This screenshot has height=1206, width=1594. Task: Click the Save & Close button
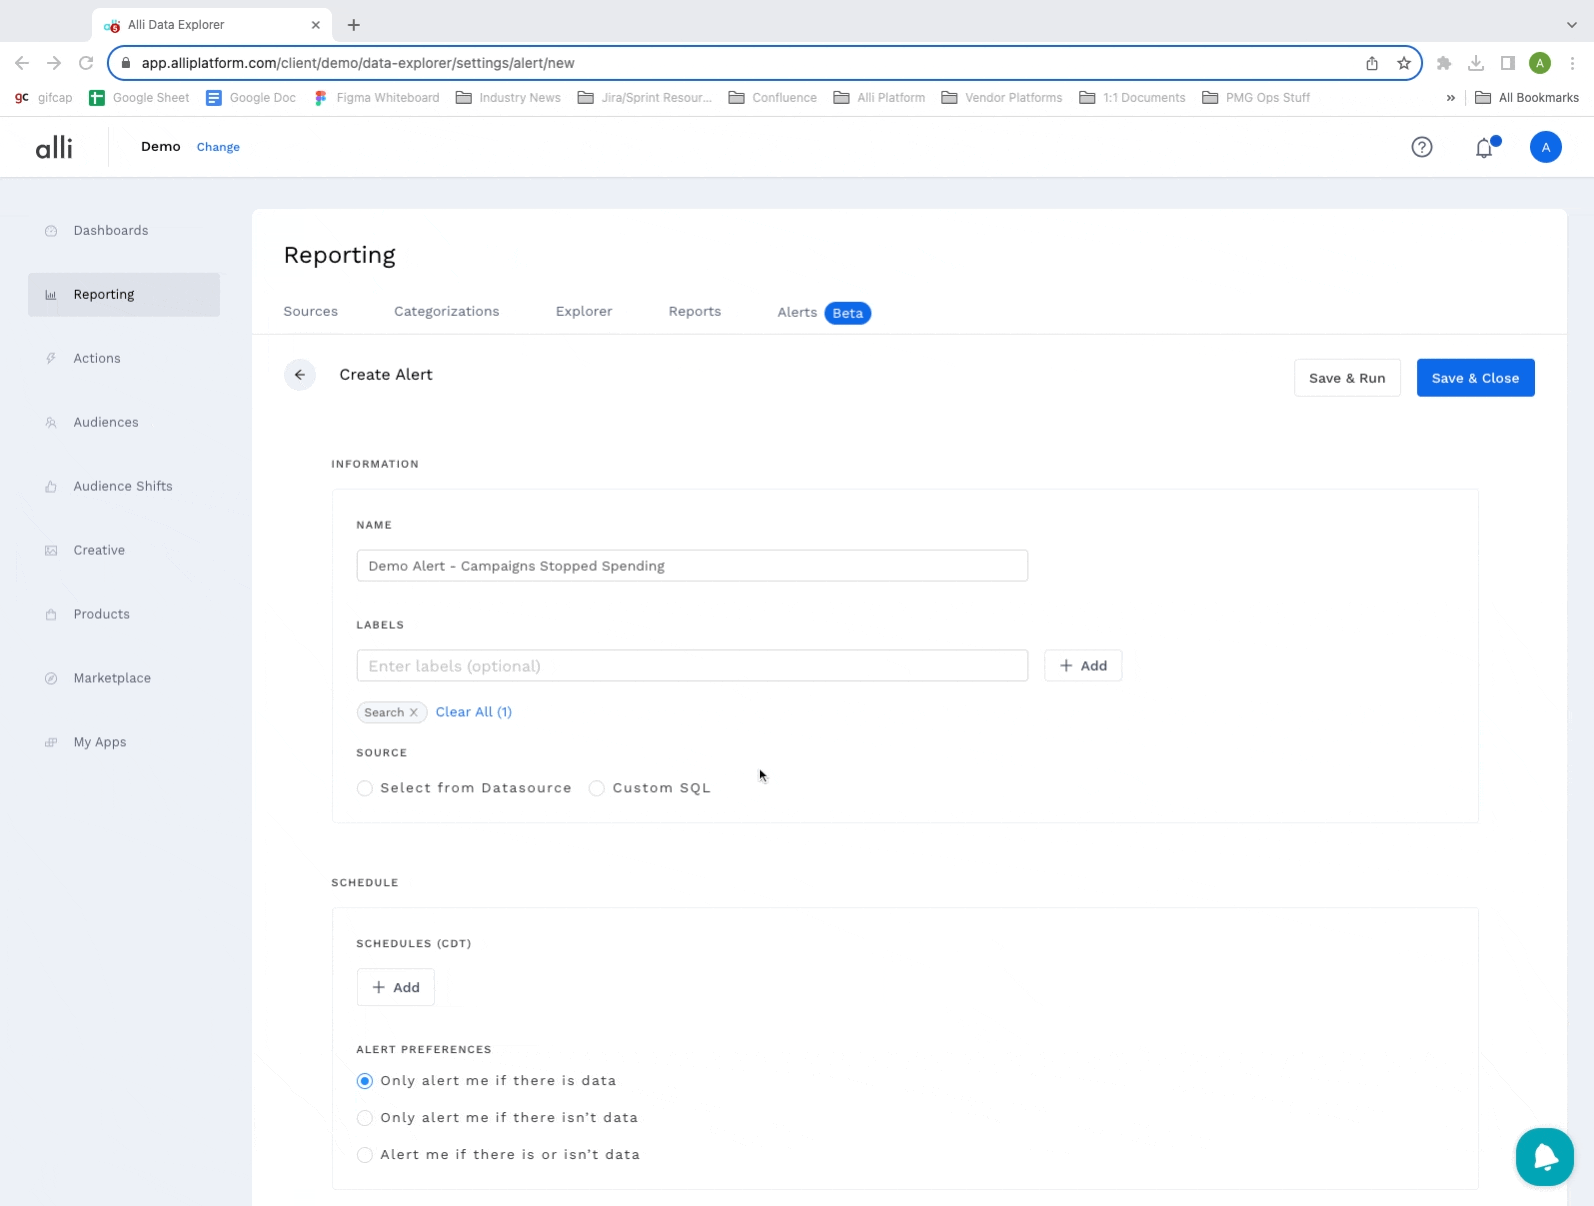click(1475, 378)
